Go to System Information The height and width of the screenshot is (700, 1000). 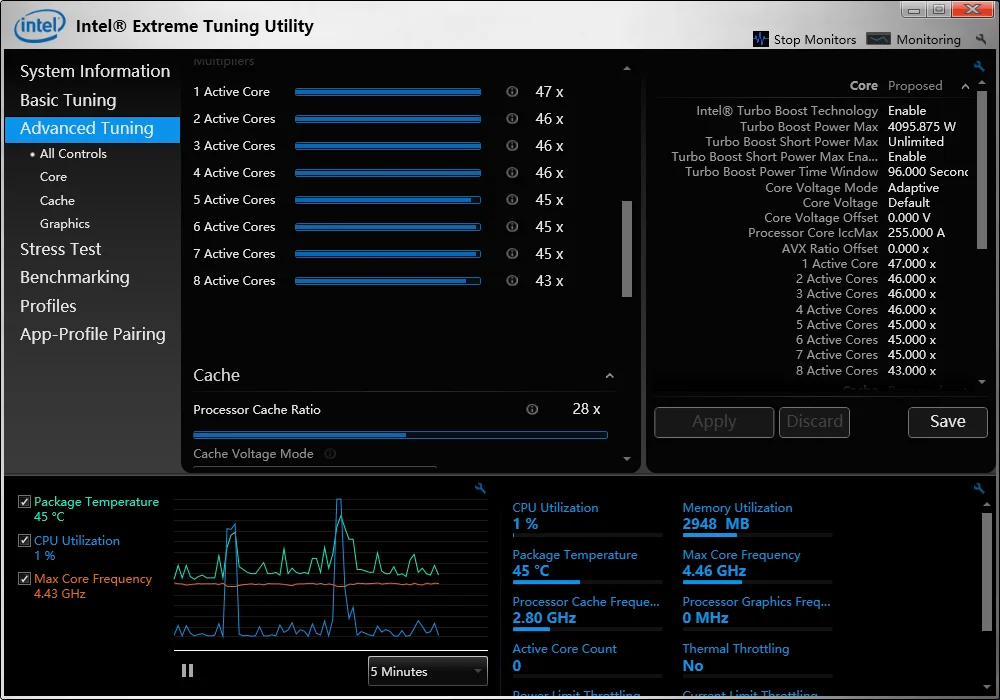(95, 71)
